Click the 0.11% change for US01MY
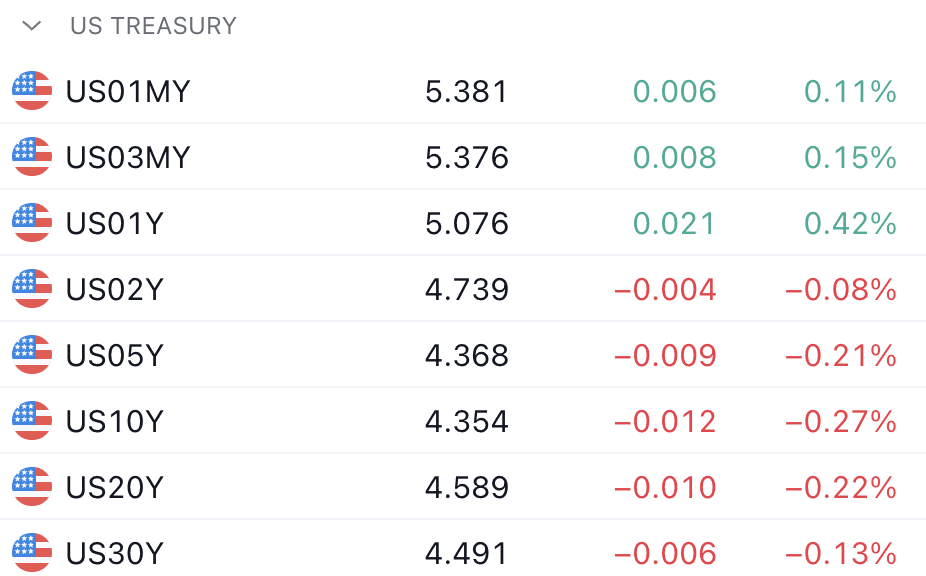926x576 pixels. pyautogui.click(x=850, y=92)
